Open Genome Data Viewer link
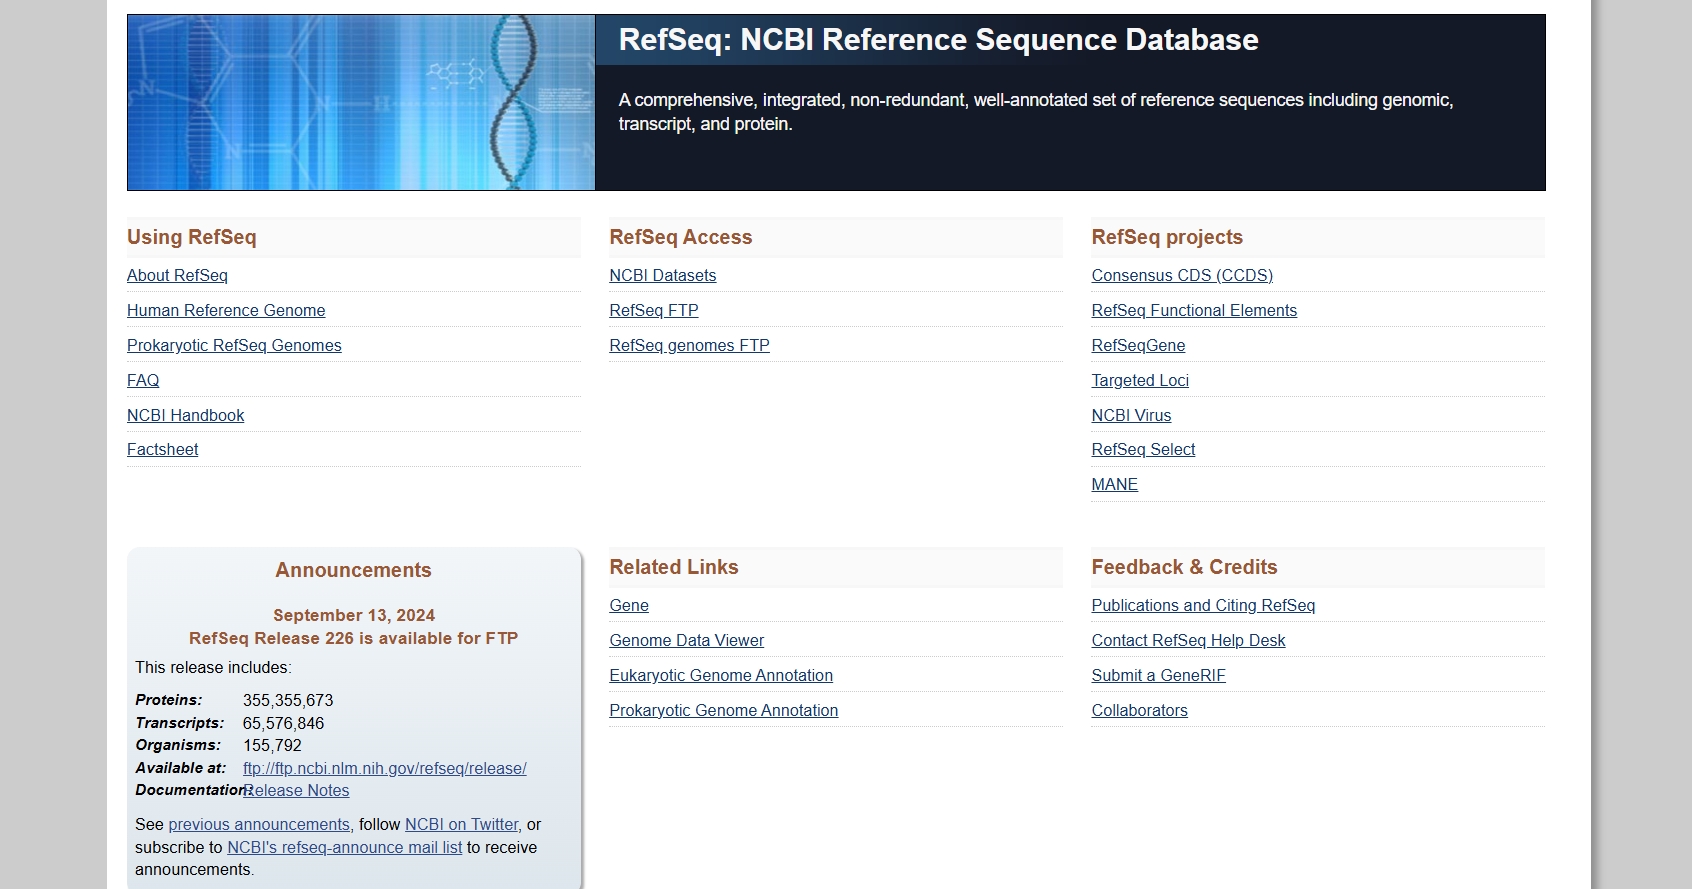The height and width of the screenshot is (889, 1692). [686, 640]
